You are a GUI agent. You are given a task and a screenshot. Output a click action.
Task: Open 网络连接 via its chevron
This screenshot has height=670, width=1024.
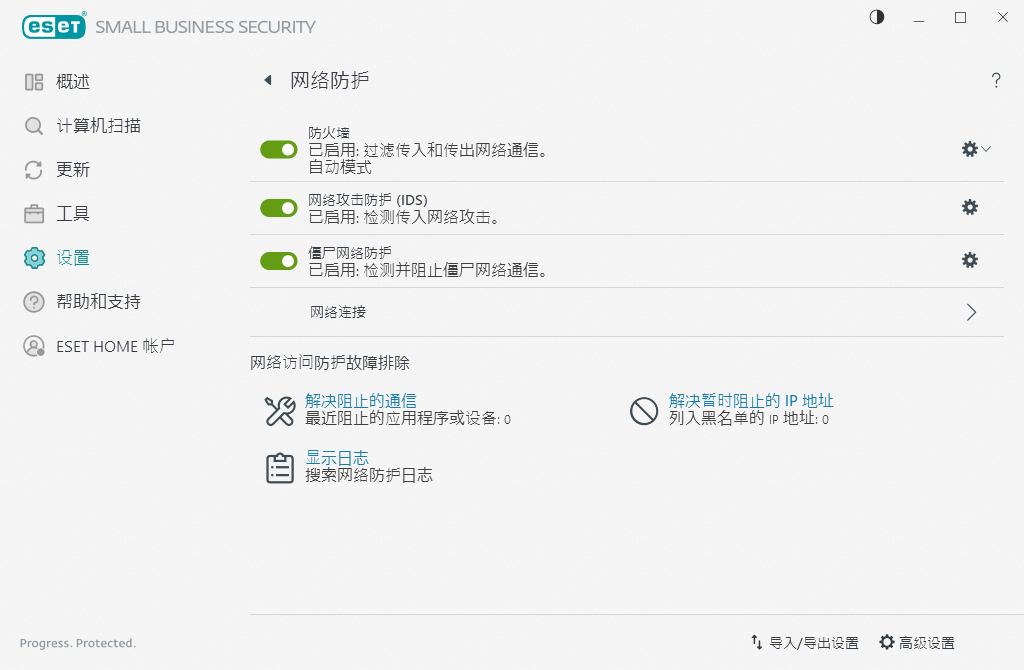pyautogui.click(x=970, y=312)
